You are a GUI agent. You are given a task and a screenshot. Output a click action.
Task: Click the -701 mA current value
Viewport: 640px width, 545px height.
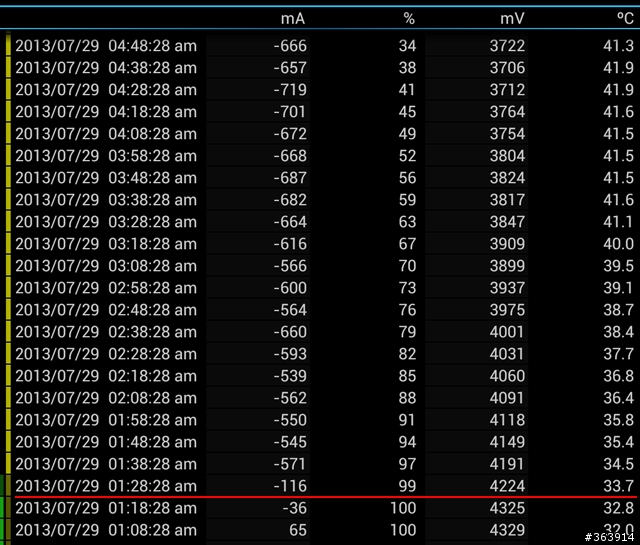(x=290, y=112)
